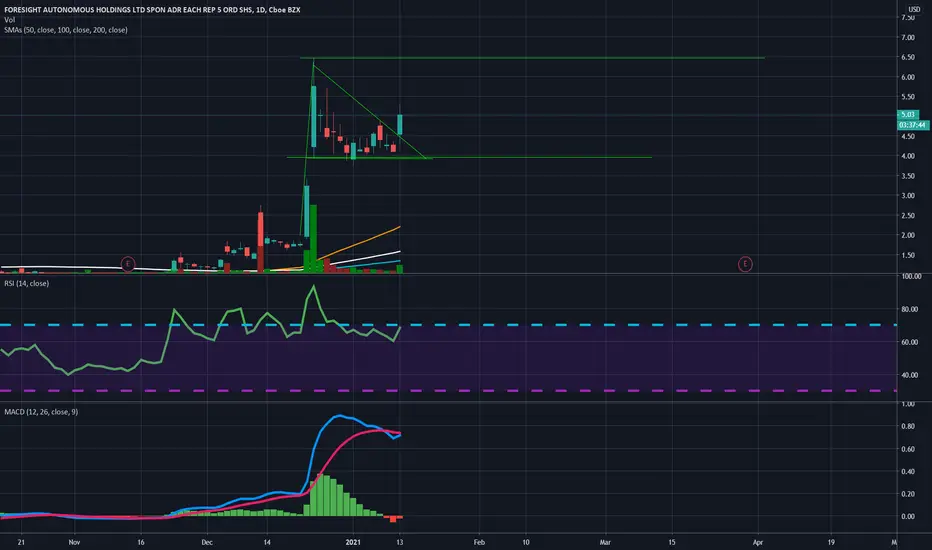Click the 2.50 price axis label
This screenshot has width=932, height=550.
click(x=908, y=215)
